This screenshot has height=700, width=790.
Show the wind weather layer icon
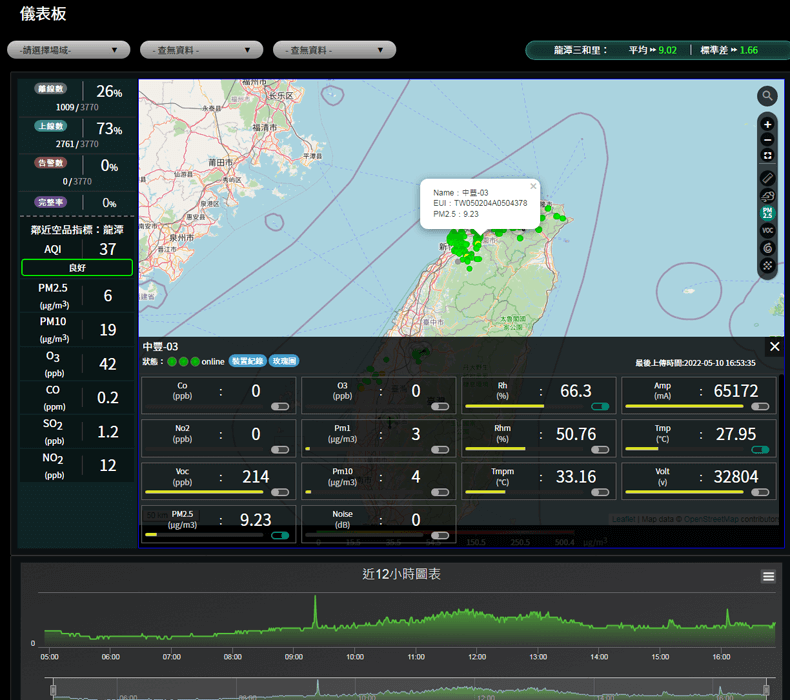pyautogui.click(x=767, y=196)
